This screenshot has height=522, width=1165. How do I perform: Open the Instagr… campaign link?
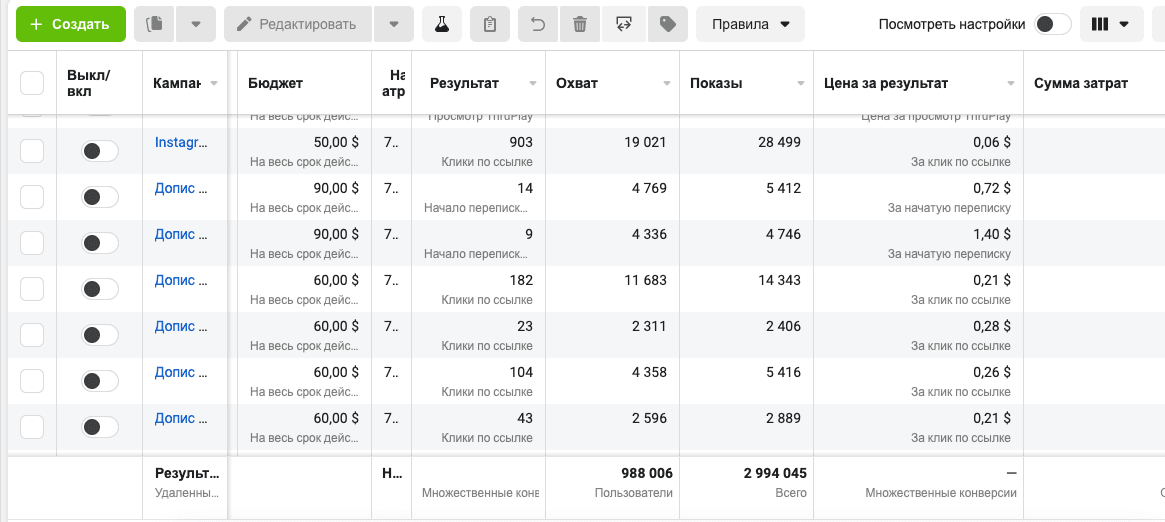[x=181, y=142]
